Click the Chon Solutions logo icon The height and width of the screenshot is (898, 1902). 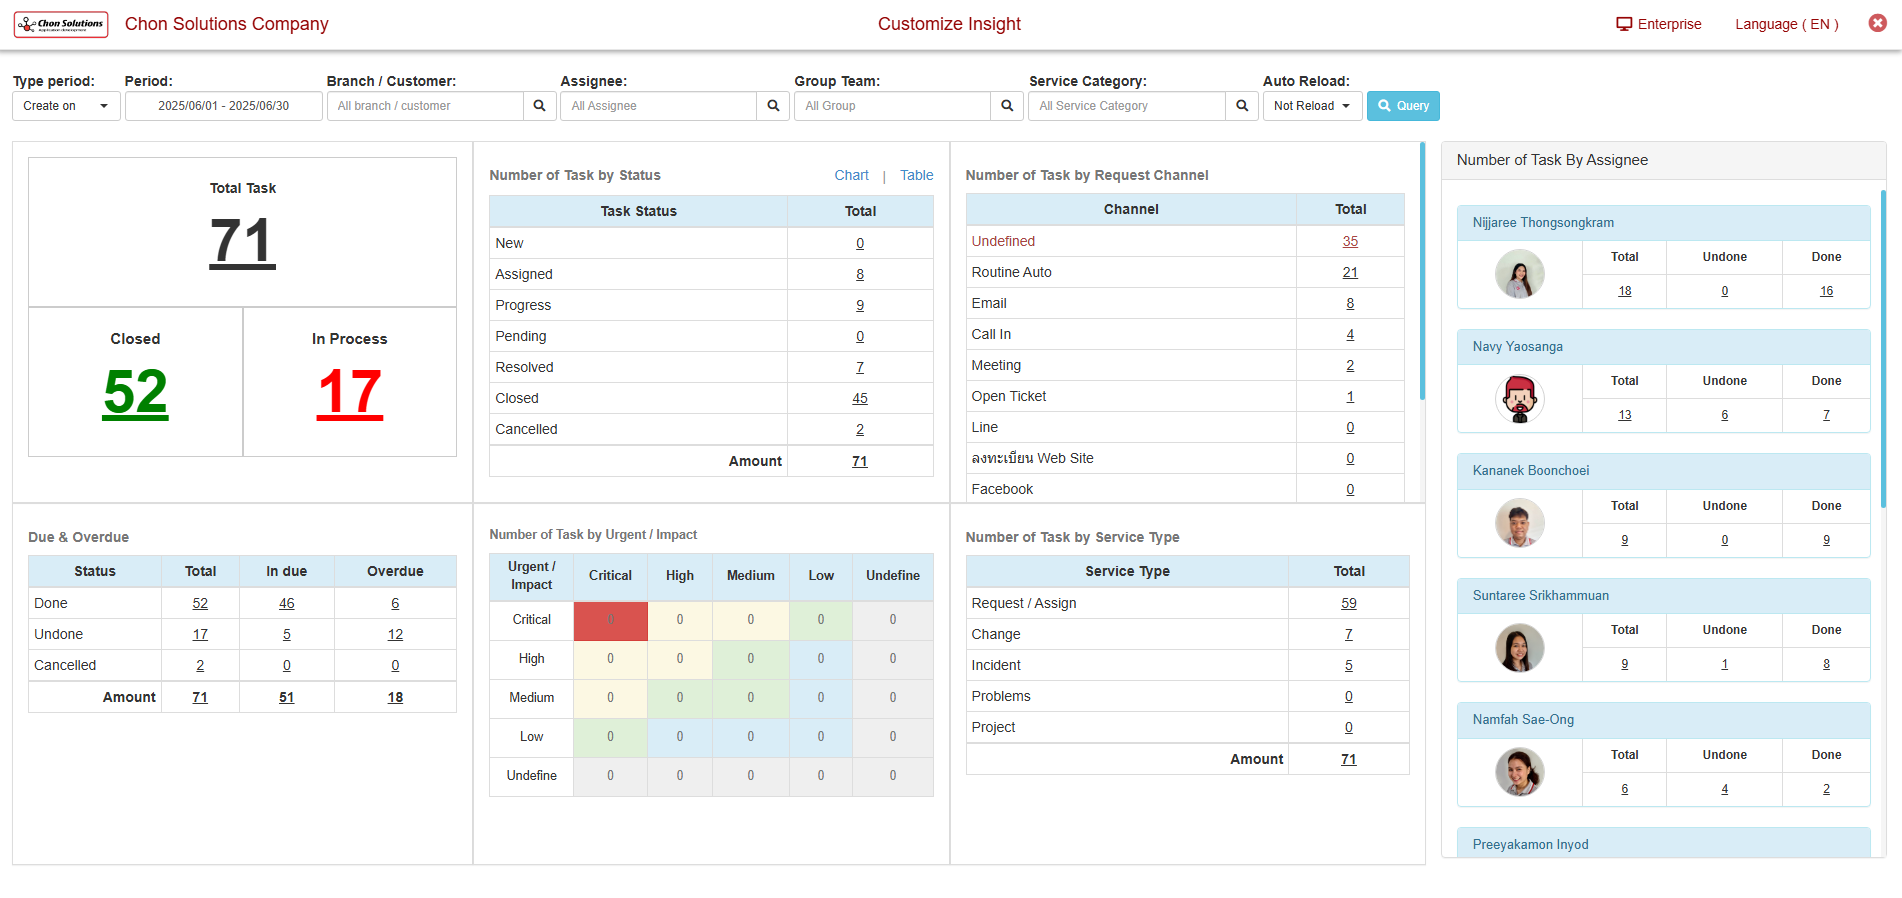(x=61, y=24)
